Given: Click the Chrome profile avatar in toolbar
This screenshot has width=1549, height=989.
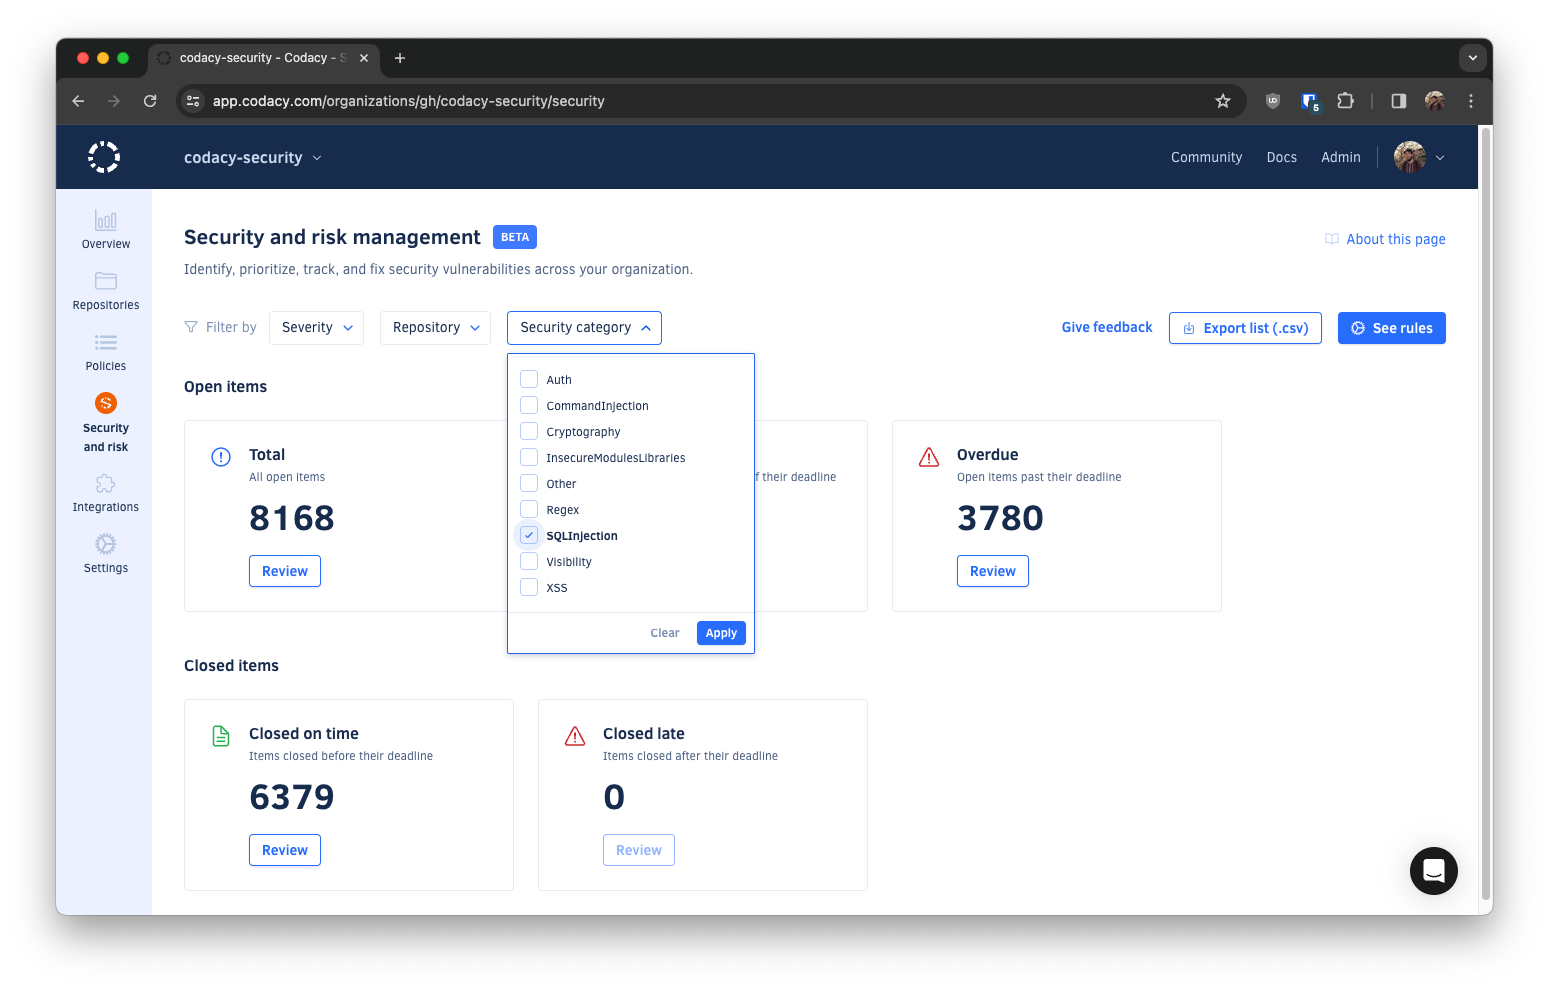Looking at the screenshot, I should tap(1435, 101).
